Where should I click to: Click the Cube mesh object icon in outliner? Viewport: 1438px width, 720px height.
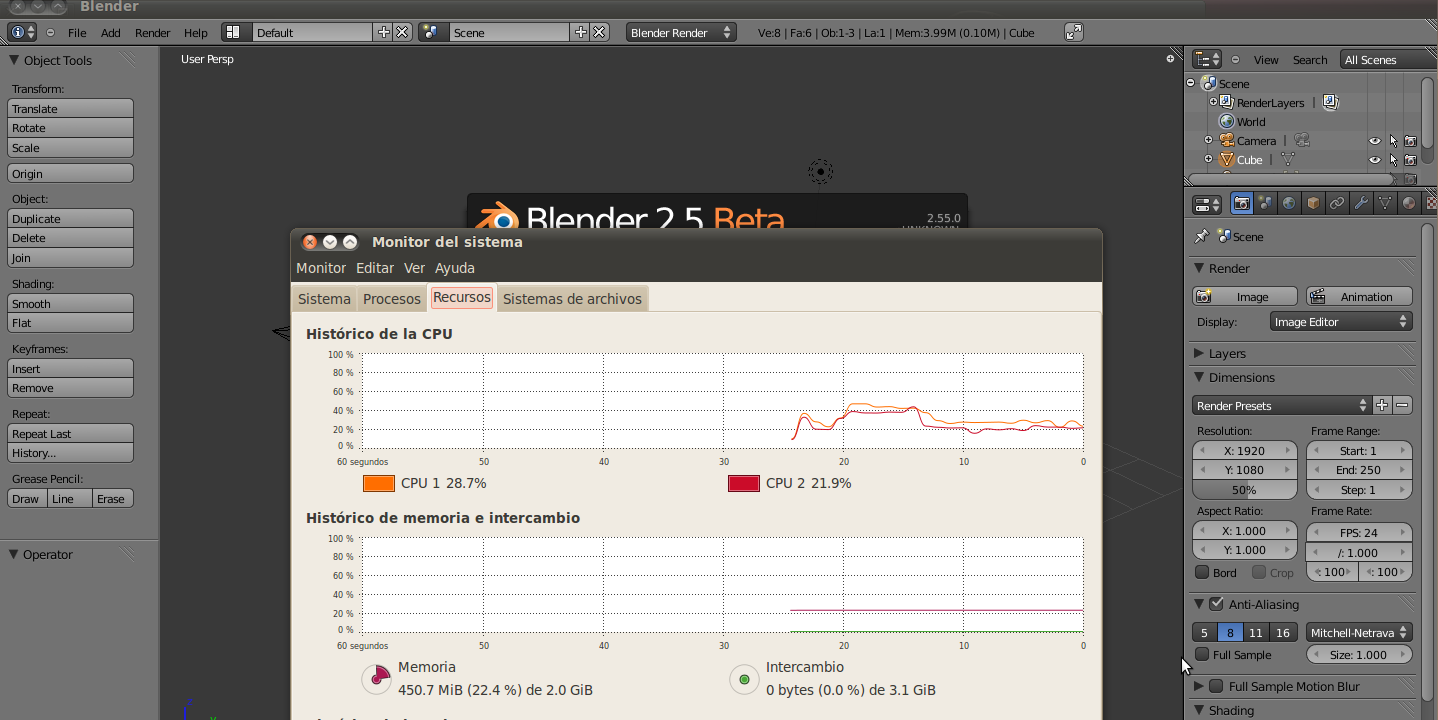(1226, 160)
